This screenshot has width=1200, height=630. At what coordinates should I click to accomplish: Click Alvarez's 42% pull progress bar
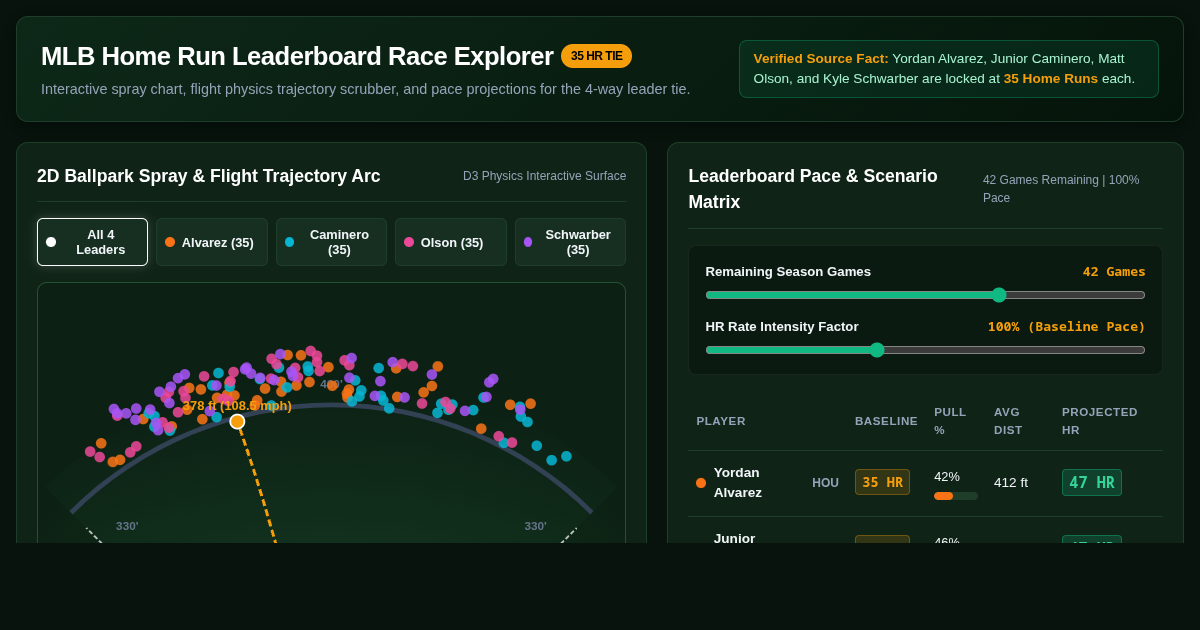pos(956,496)
